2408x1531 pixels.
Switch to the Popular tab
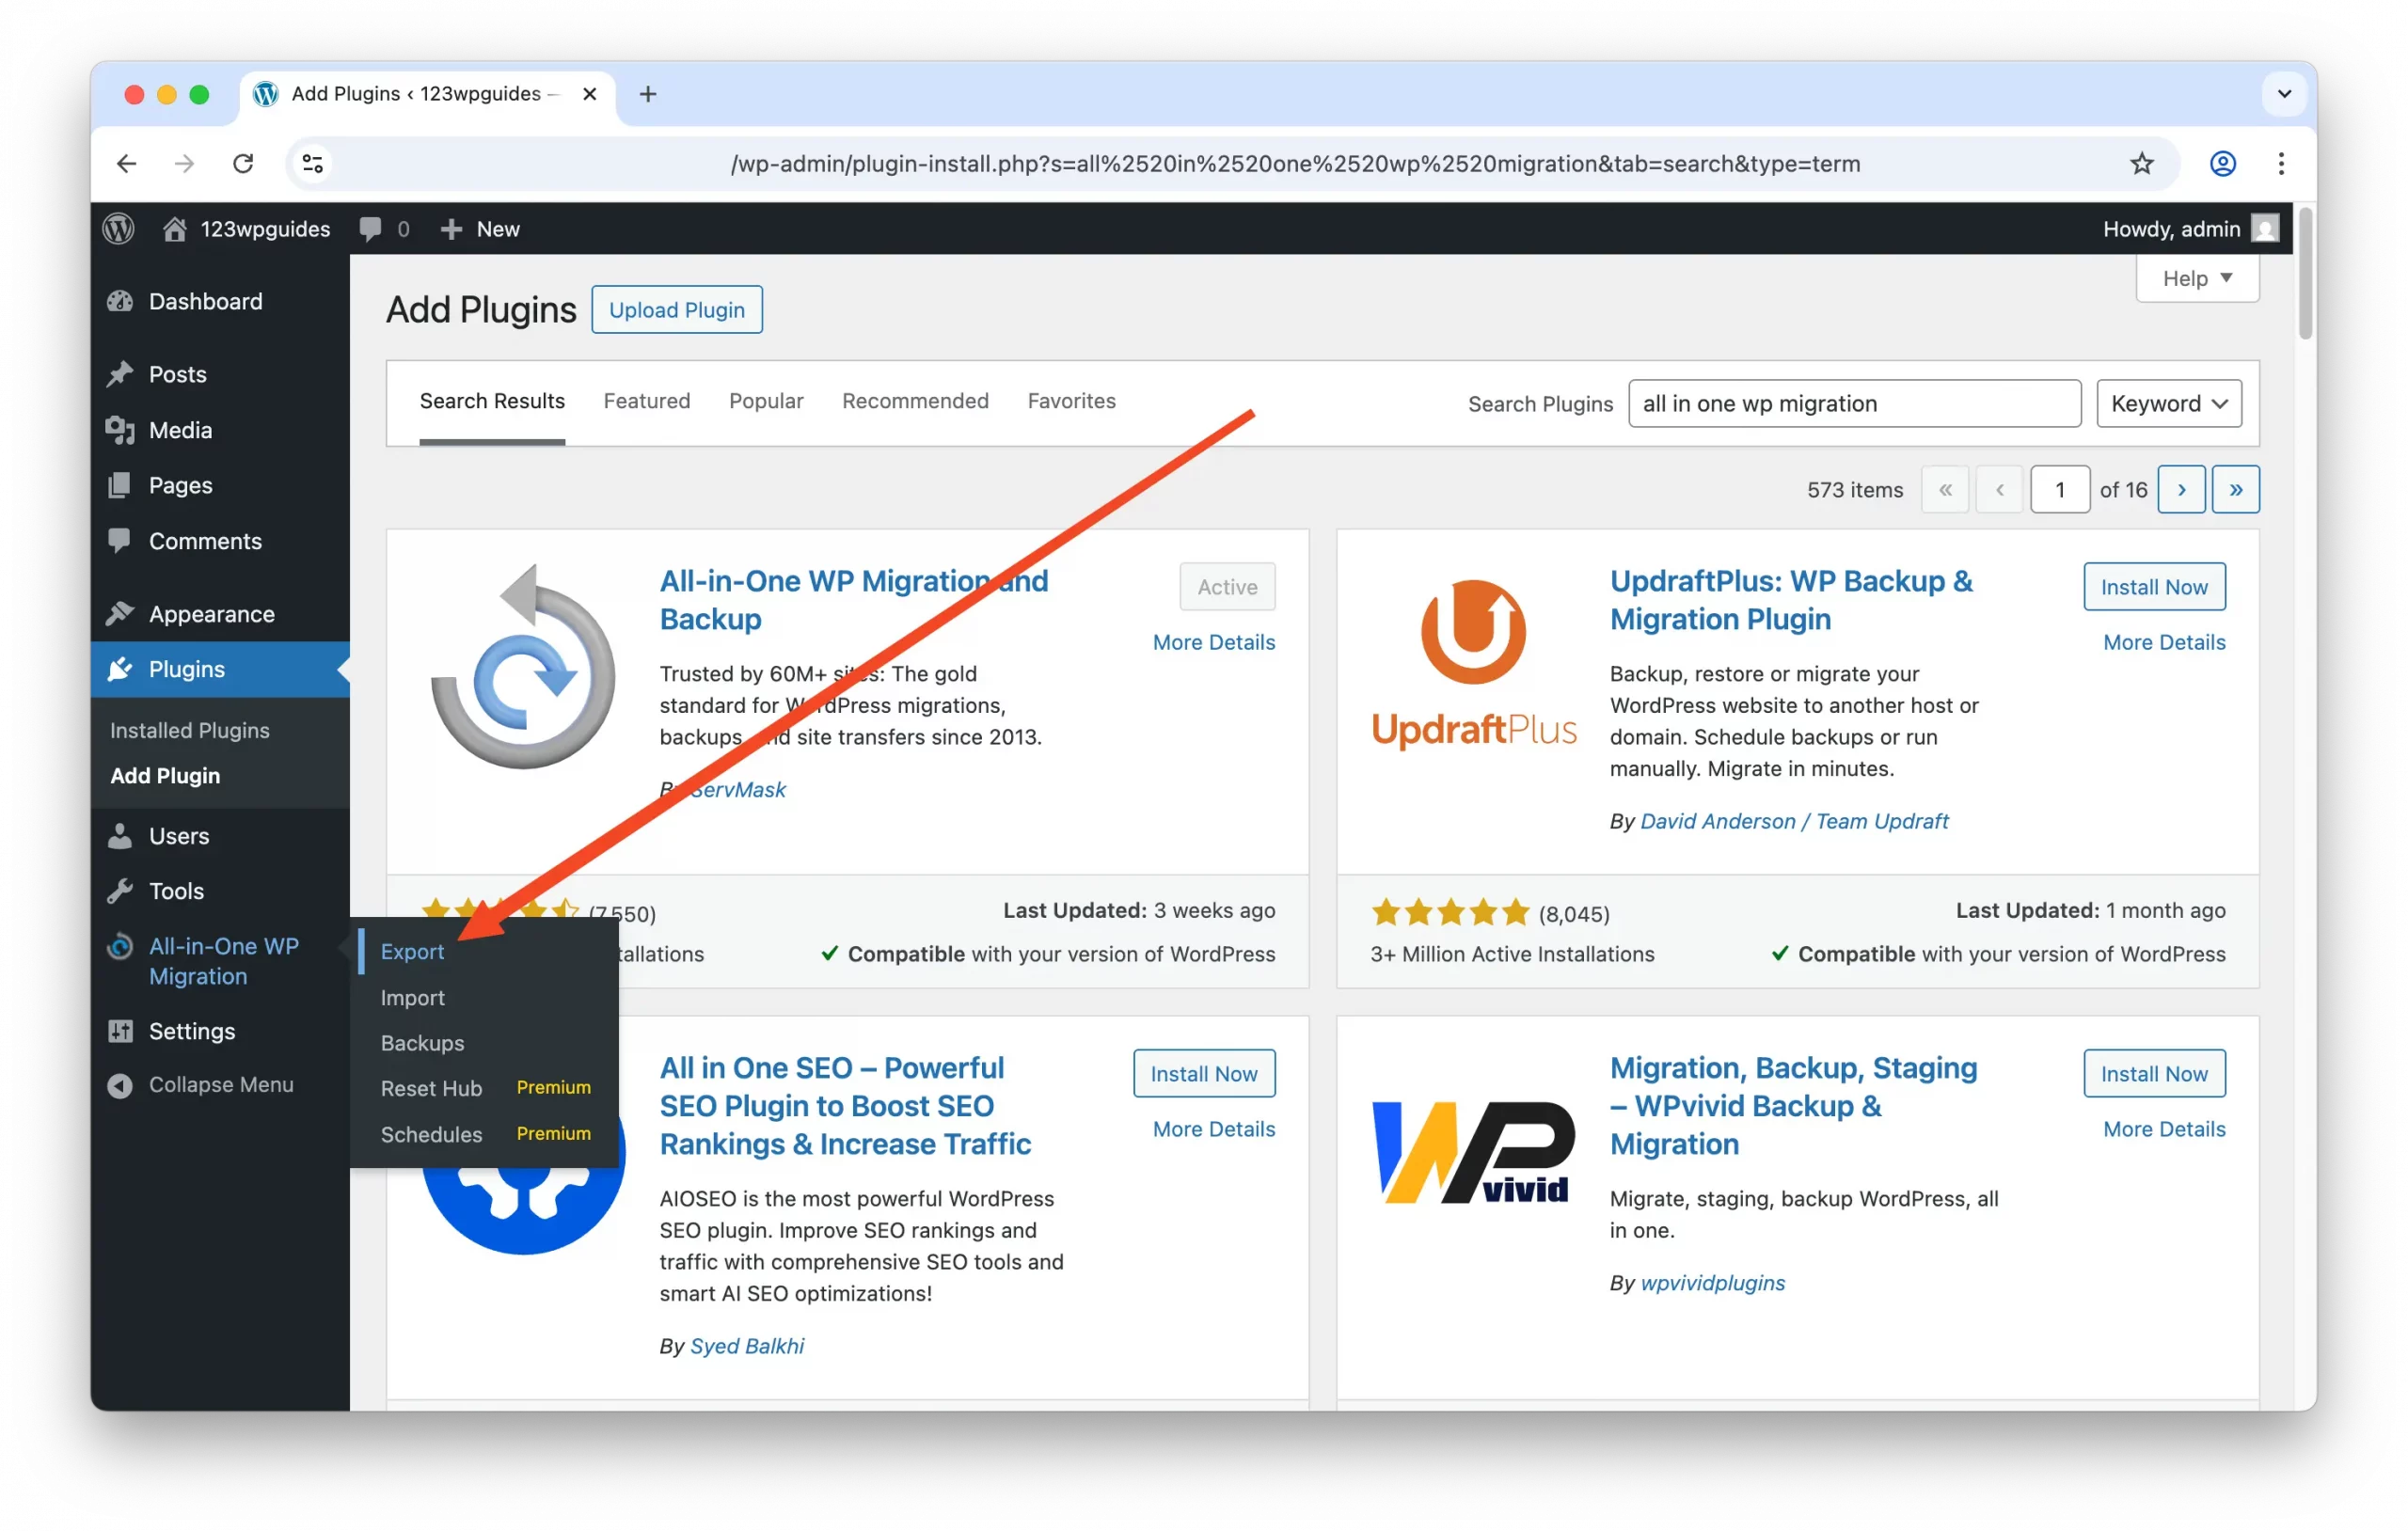tap(765, 400)
